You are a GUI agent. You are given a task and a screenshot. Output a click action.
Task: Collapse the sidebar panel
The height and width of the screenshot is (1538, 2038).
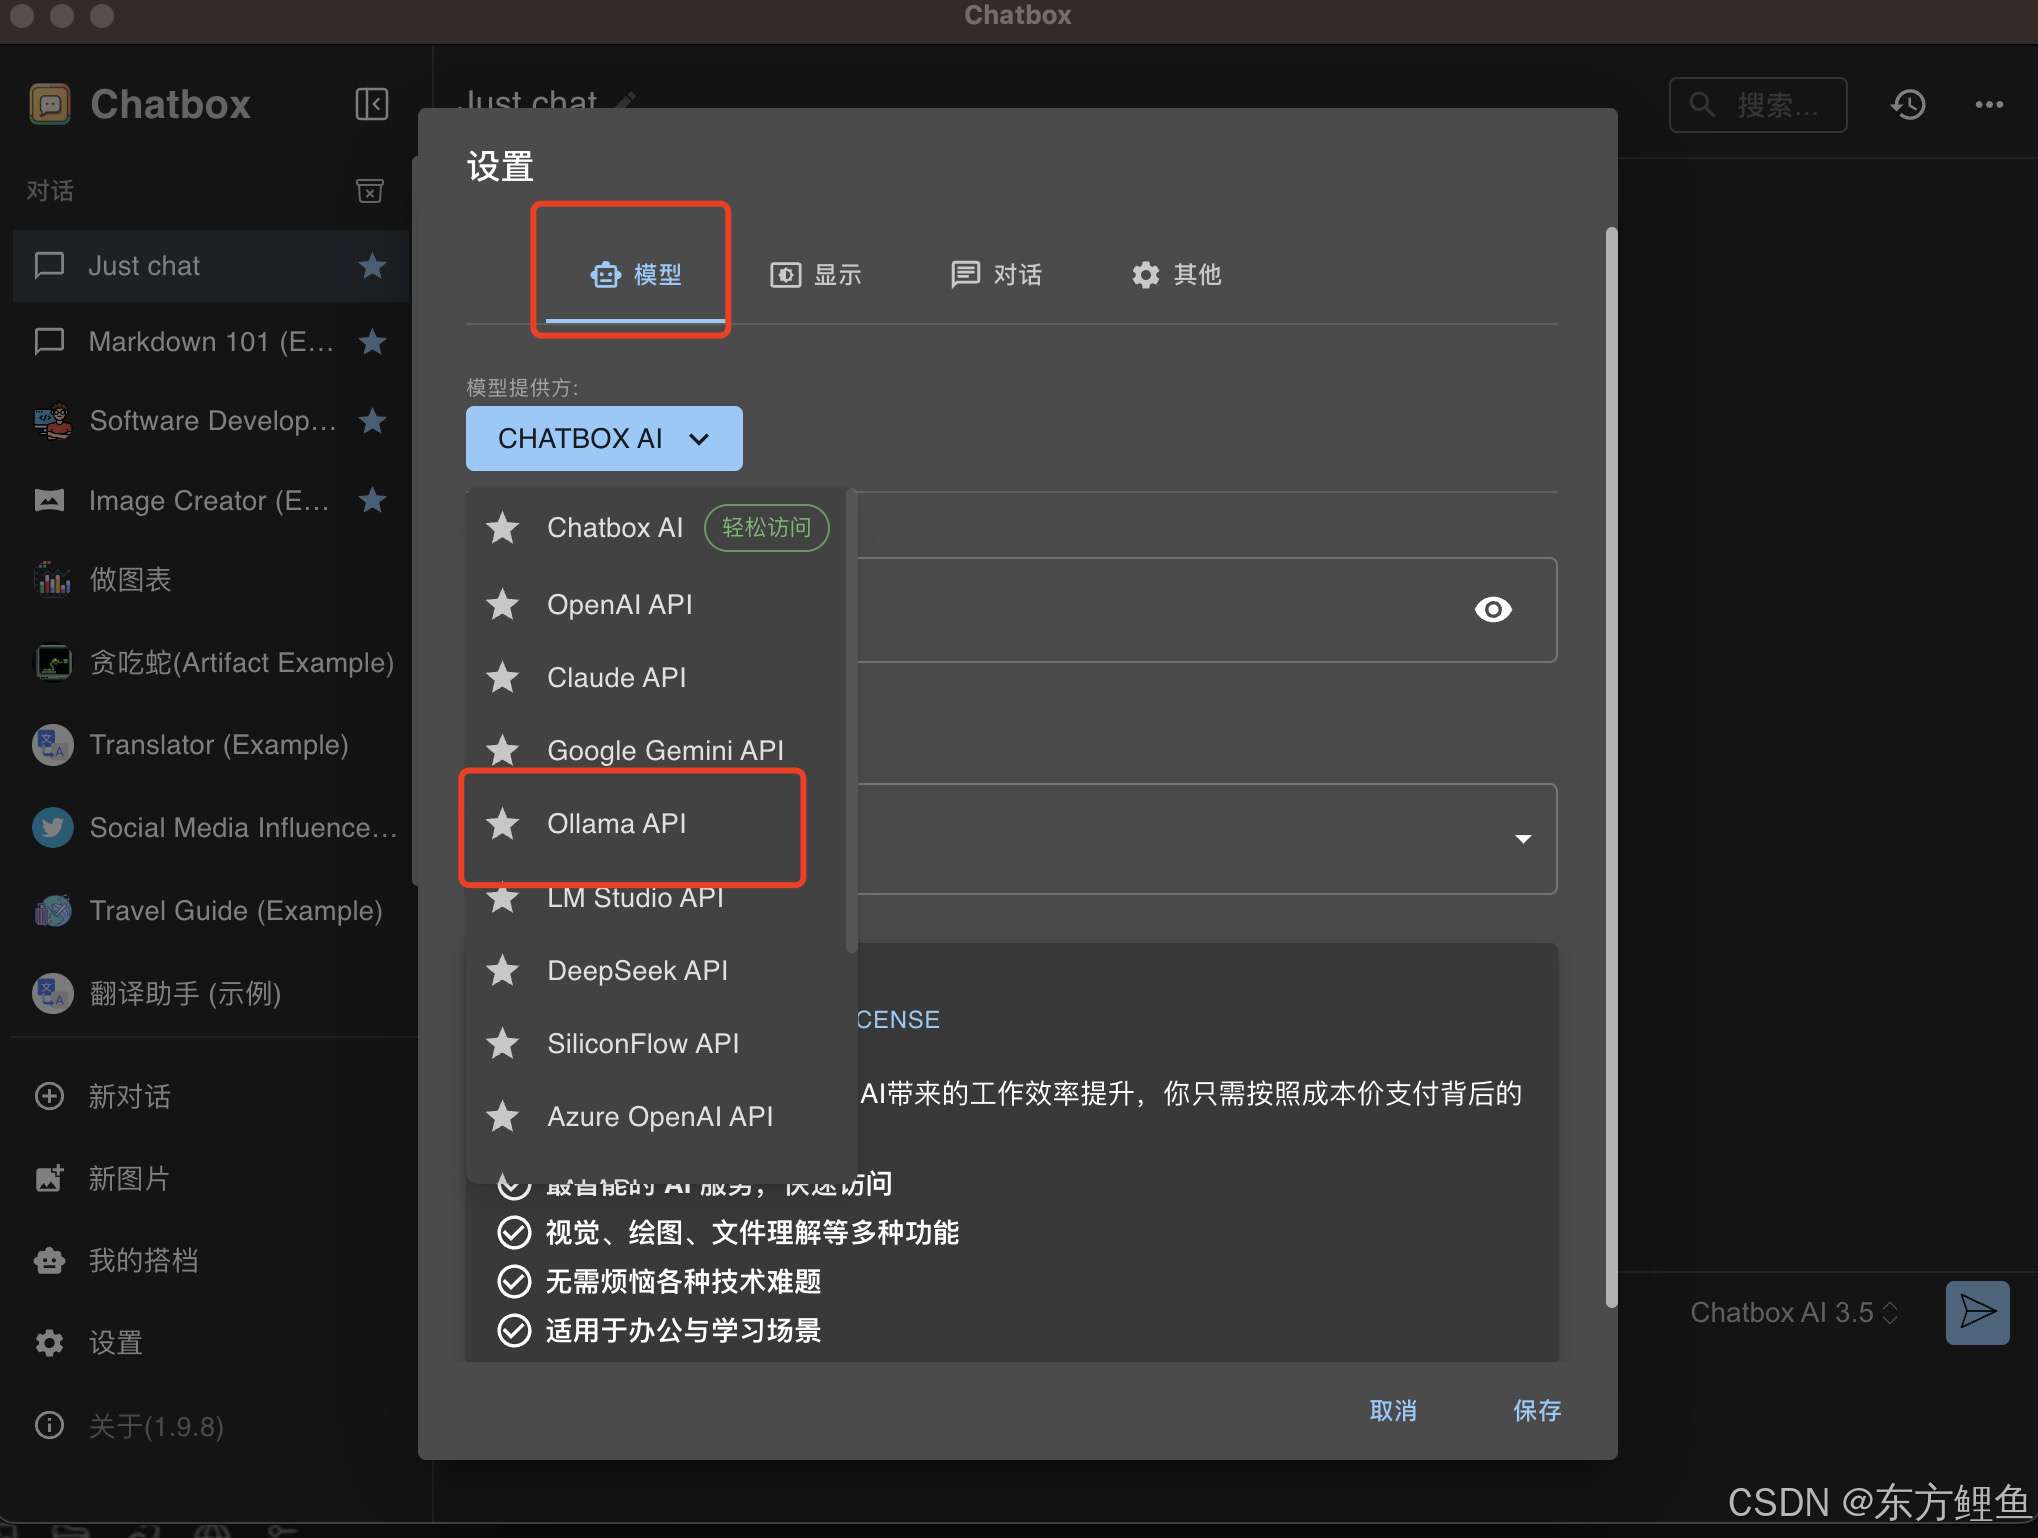pos(371,104)
